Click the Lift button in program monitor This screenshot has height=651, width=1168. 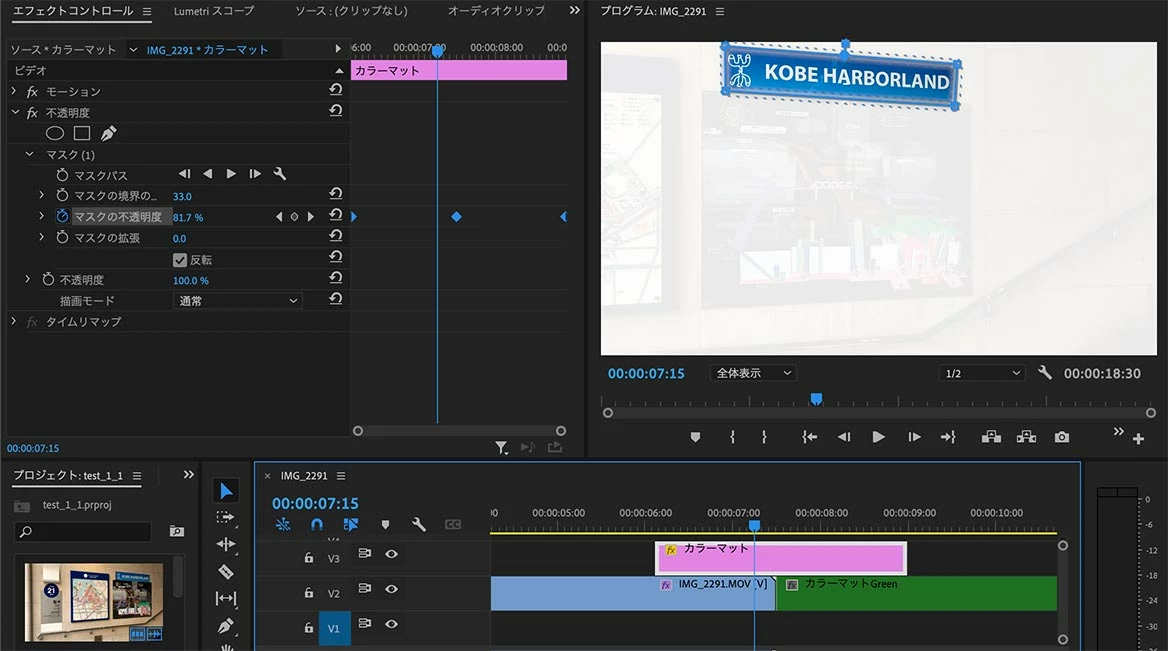point(991,437)
